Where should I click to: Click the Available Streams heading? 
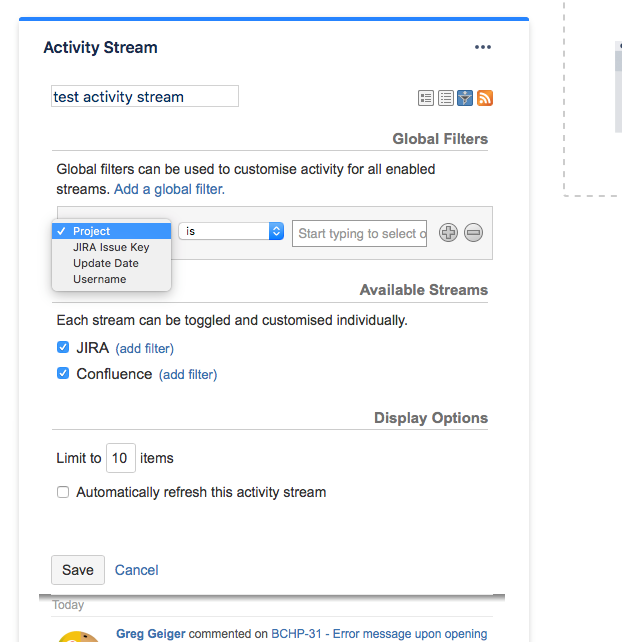click(424, 290)
